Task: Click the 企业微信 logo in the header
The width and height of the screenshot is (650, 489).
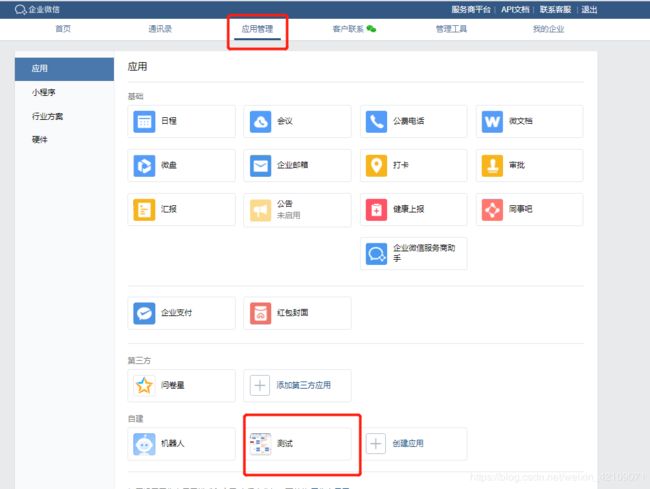Action: [37, 9]
